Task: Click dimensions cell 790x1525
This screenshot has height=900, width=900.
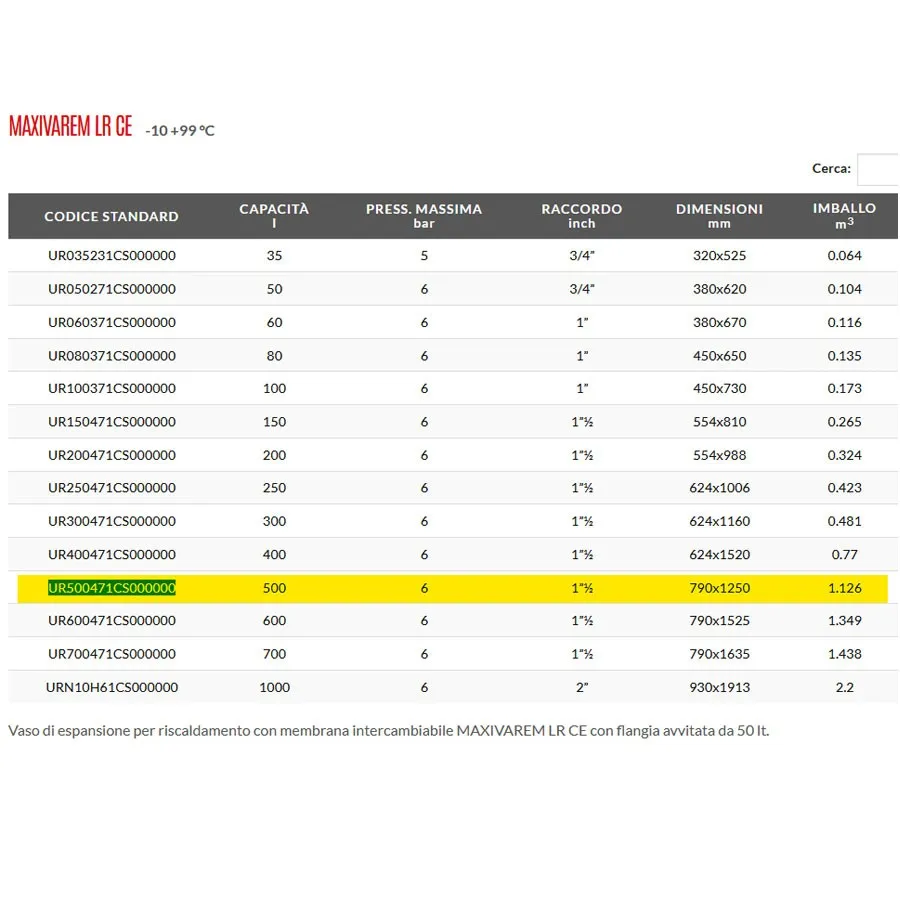Action: click(719, 620)
